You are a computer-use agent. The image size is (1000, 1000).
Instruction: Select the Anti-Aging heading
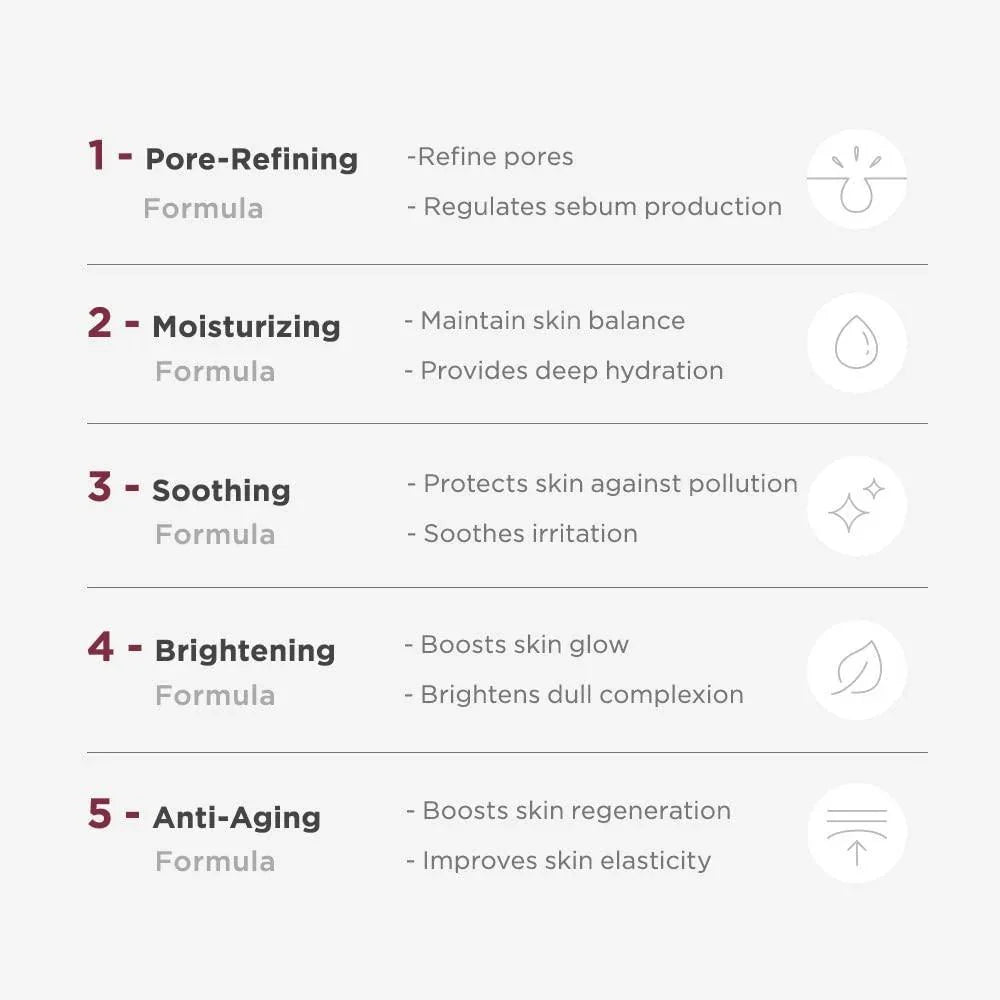(237, 818)
